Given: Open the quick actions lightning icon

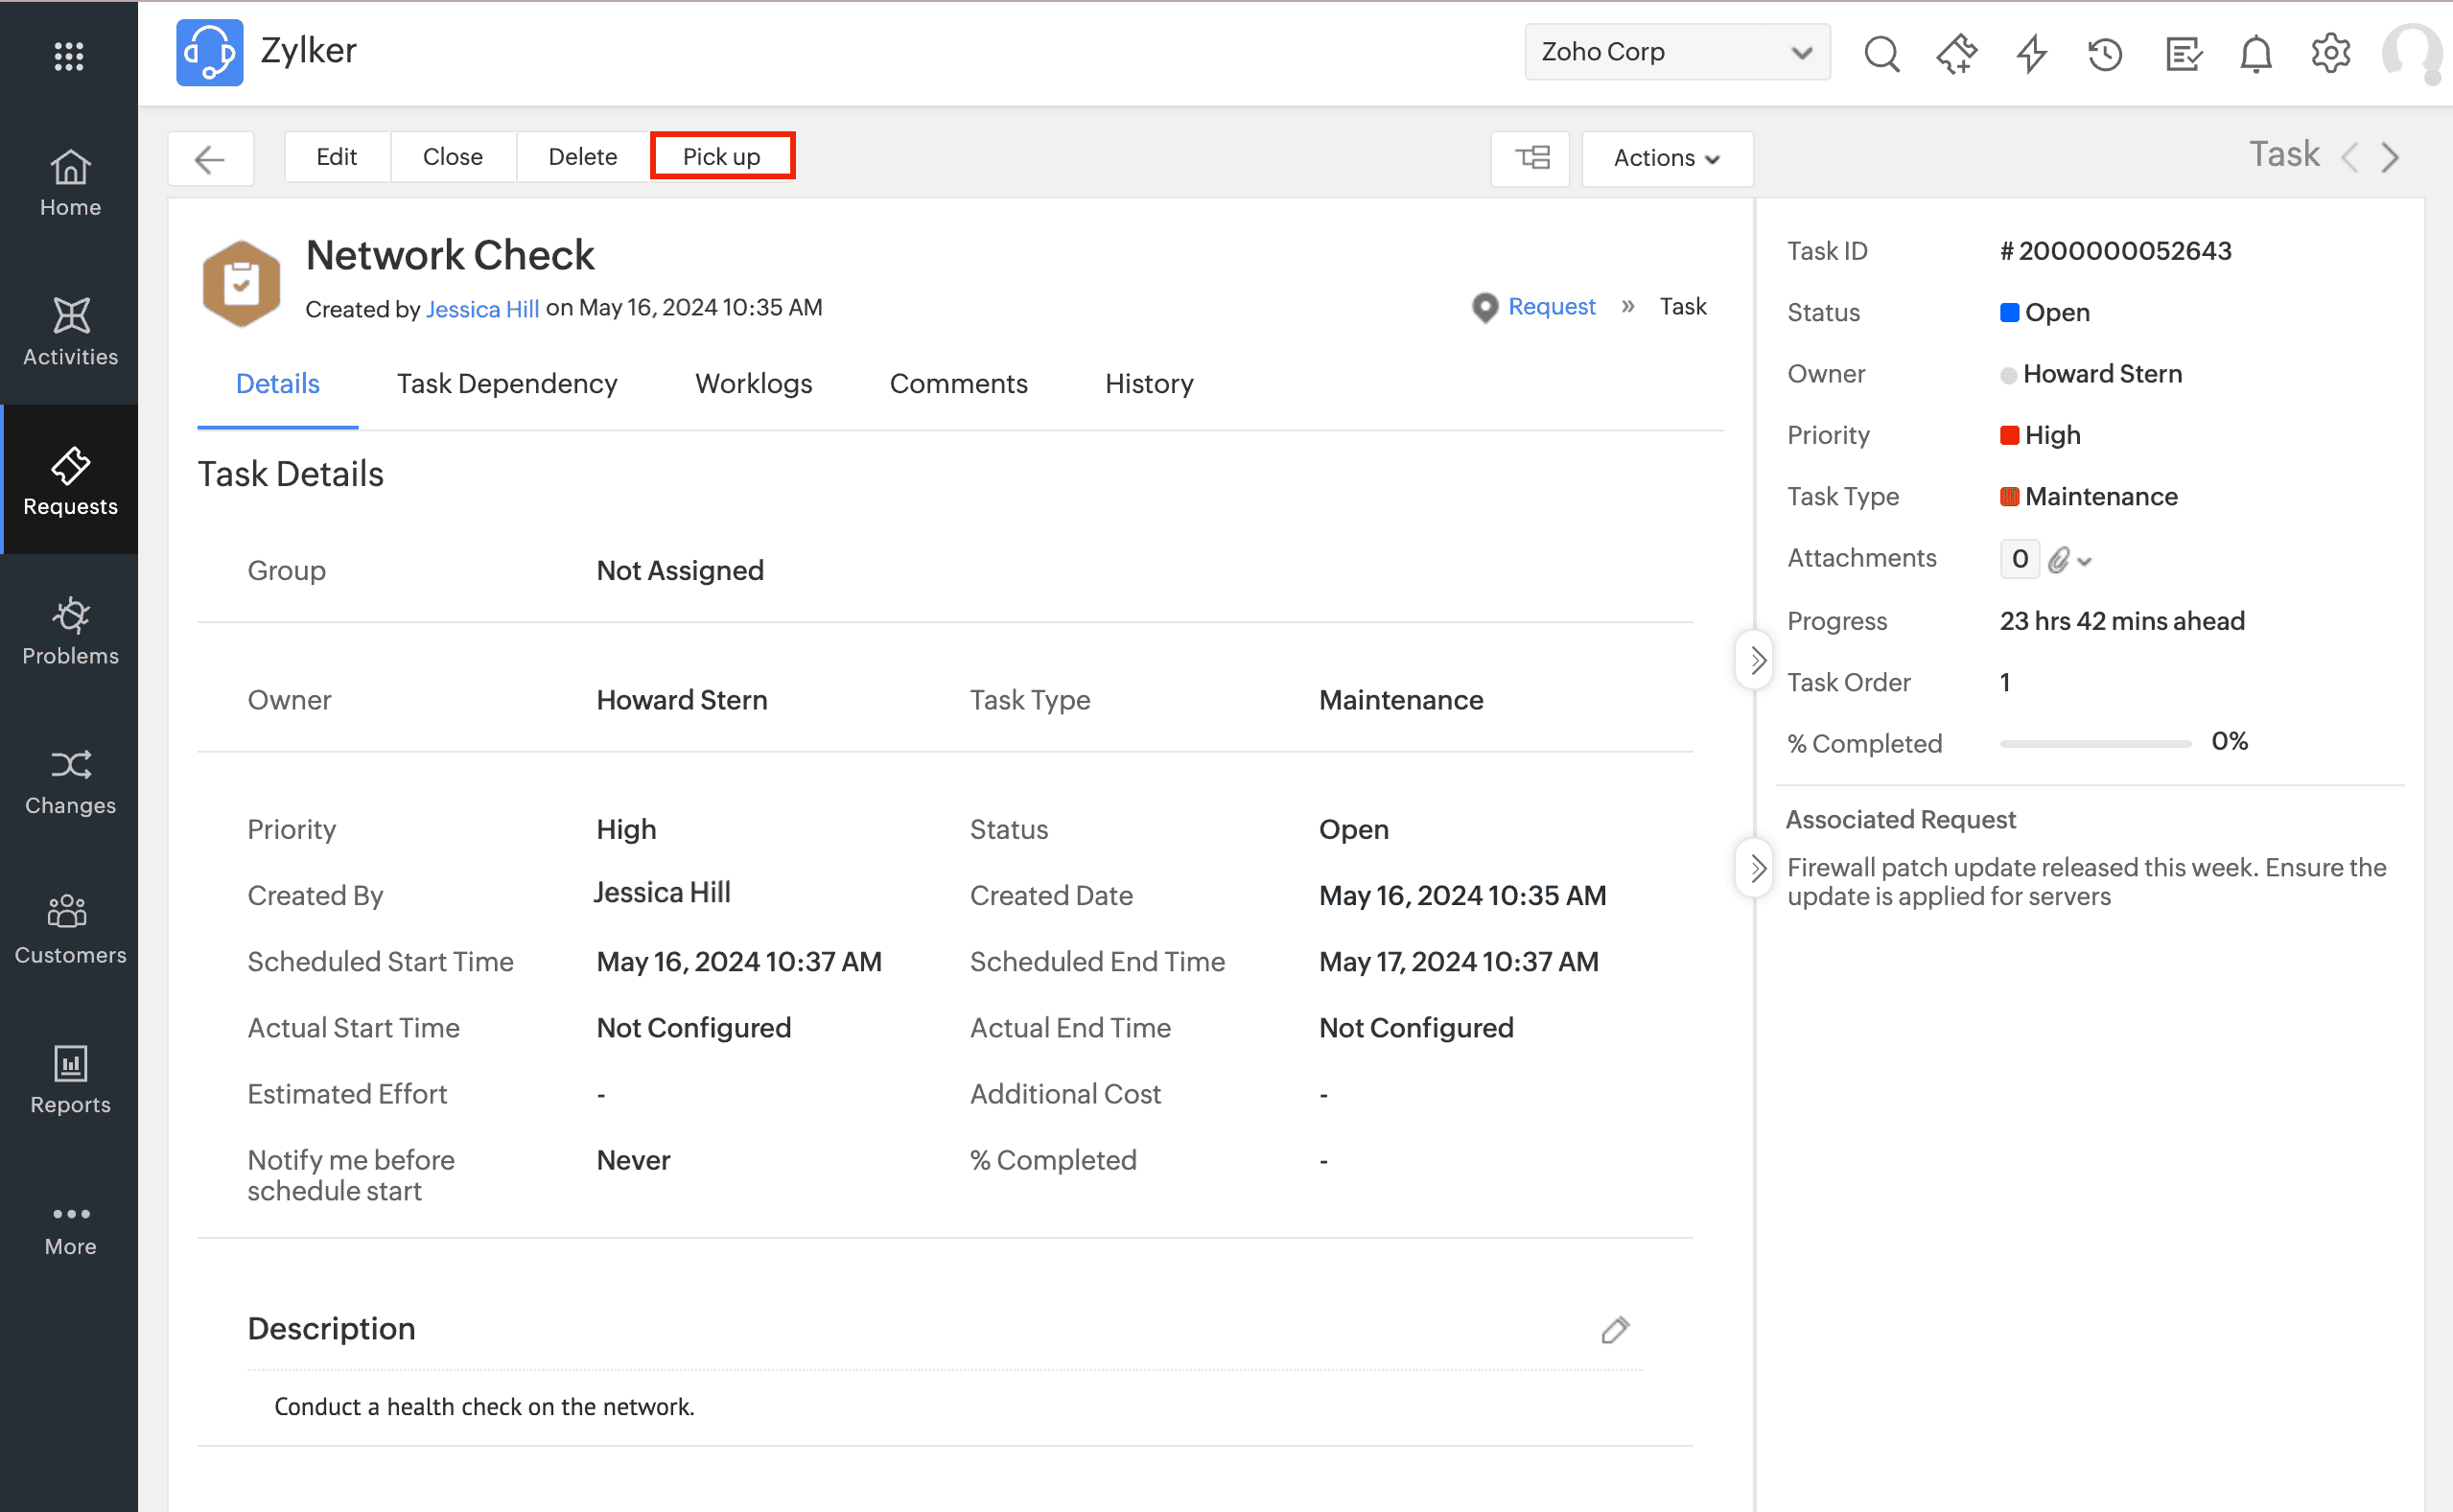Looking at the screenshot, I should 2031,53.
